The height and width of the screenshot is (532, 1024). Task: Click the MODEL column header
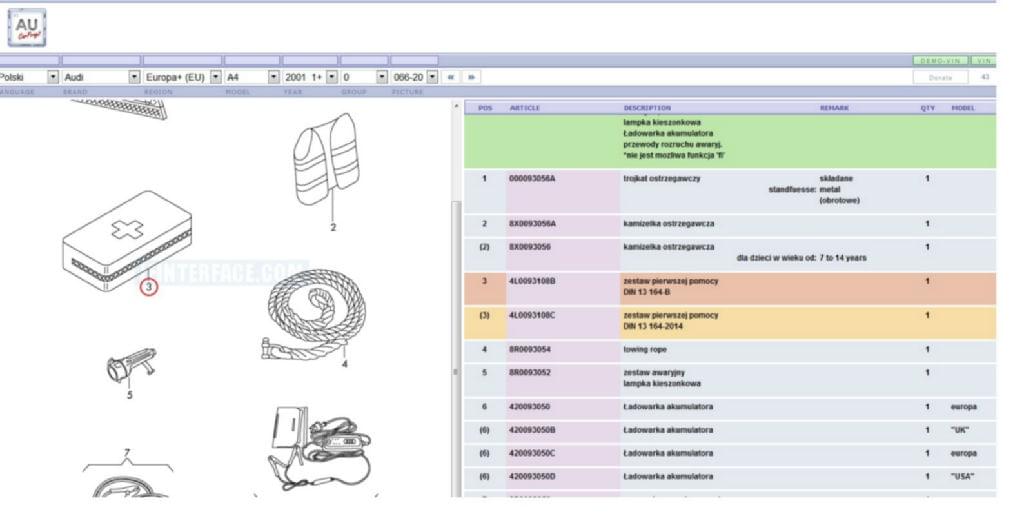click(963, 108)
